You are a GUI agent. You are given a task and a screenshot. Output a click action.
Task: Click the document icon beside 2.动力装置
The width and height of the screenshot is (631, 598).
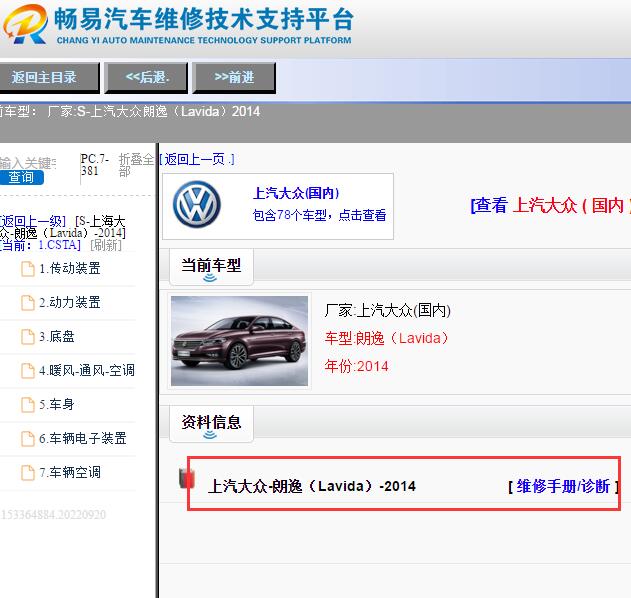pos(28,303)
